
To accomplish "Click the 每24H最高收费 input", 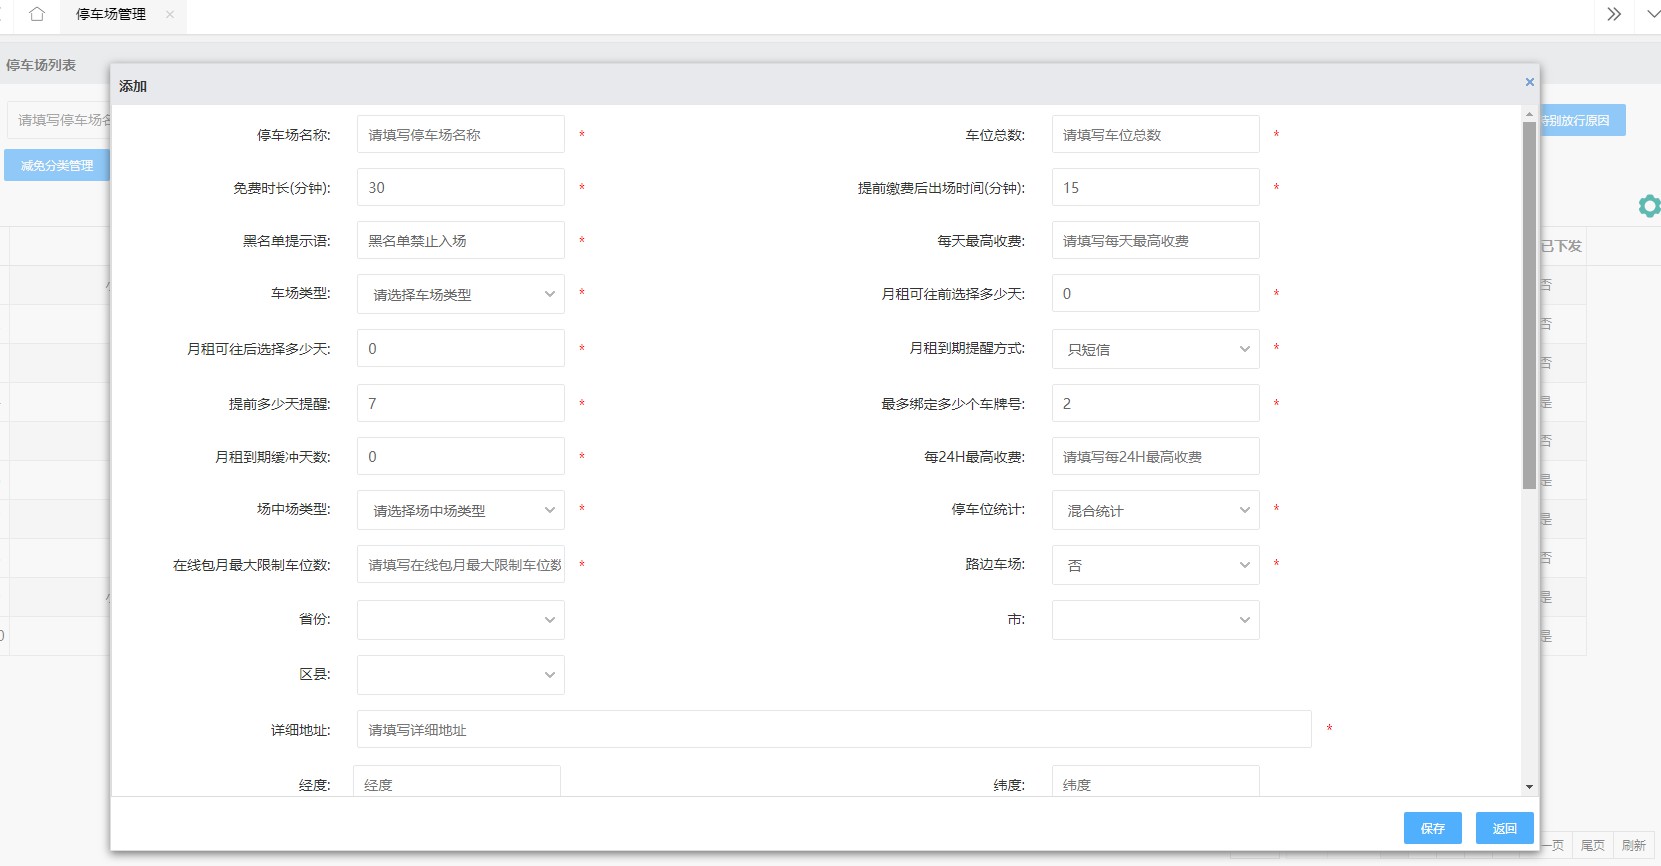I will 1155,456.
